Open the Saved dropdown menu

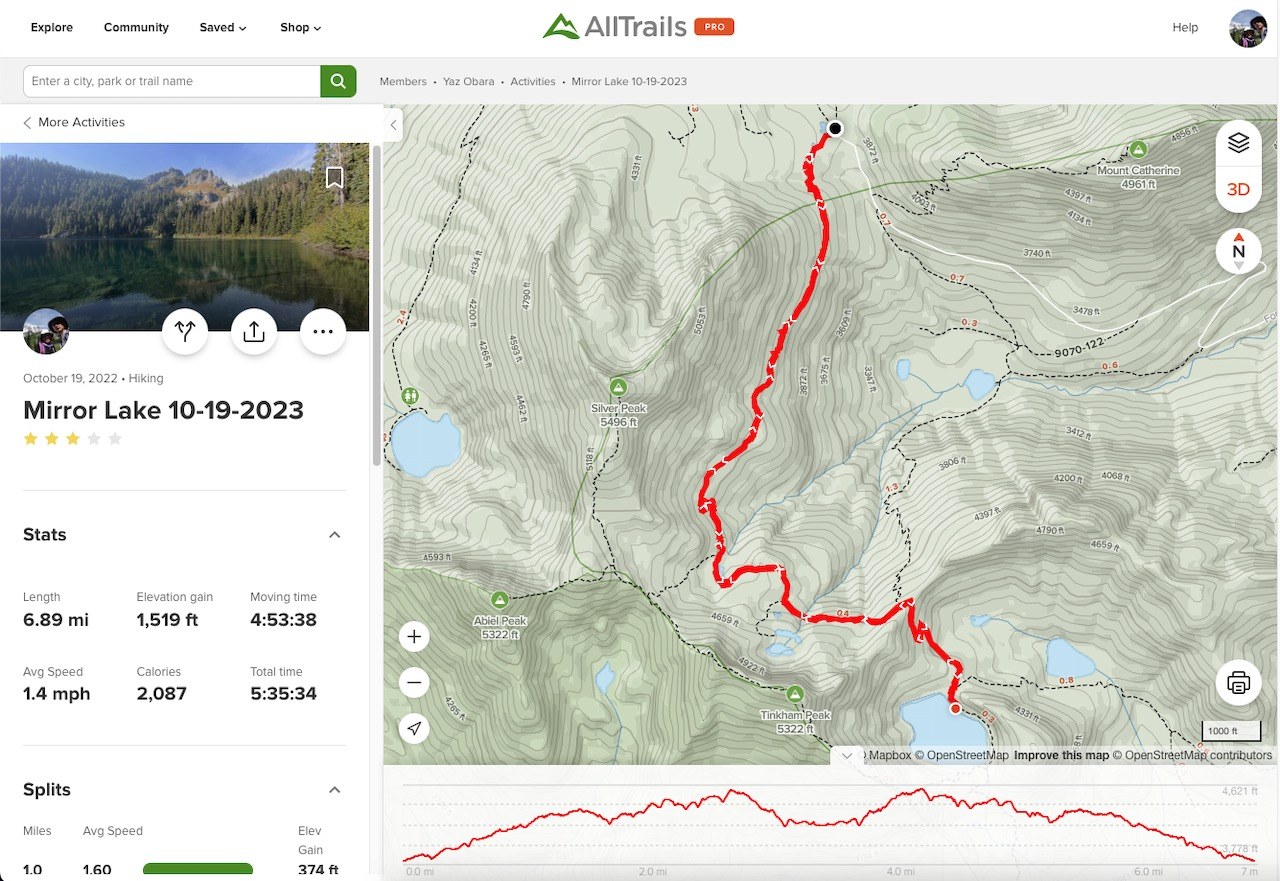coord(222,27)
